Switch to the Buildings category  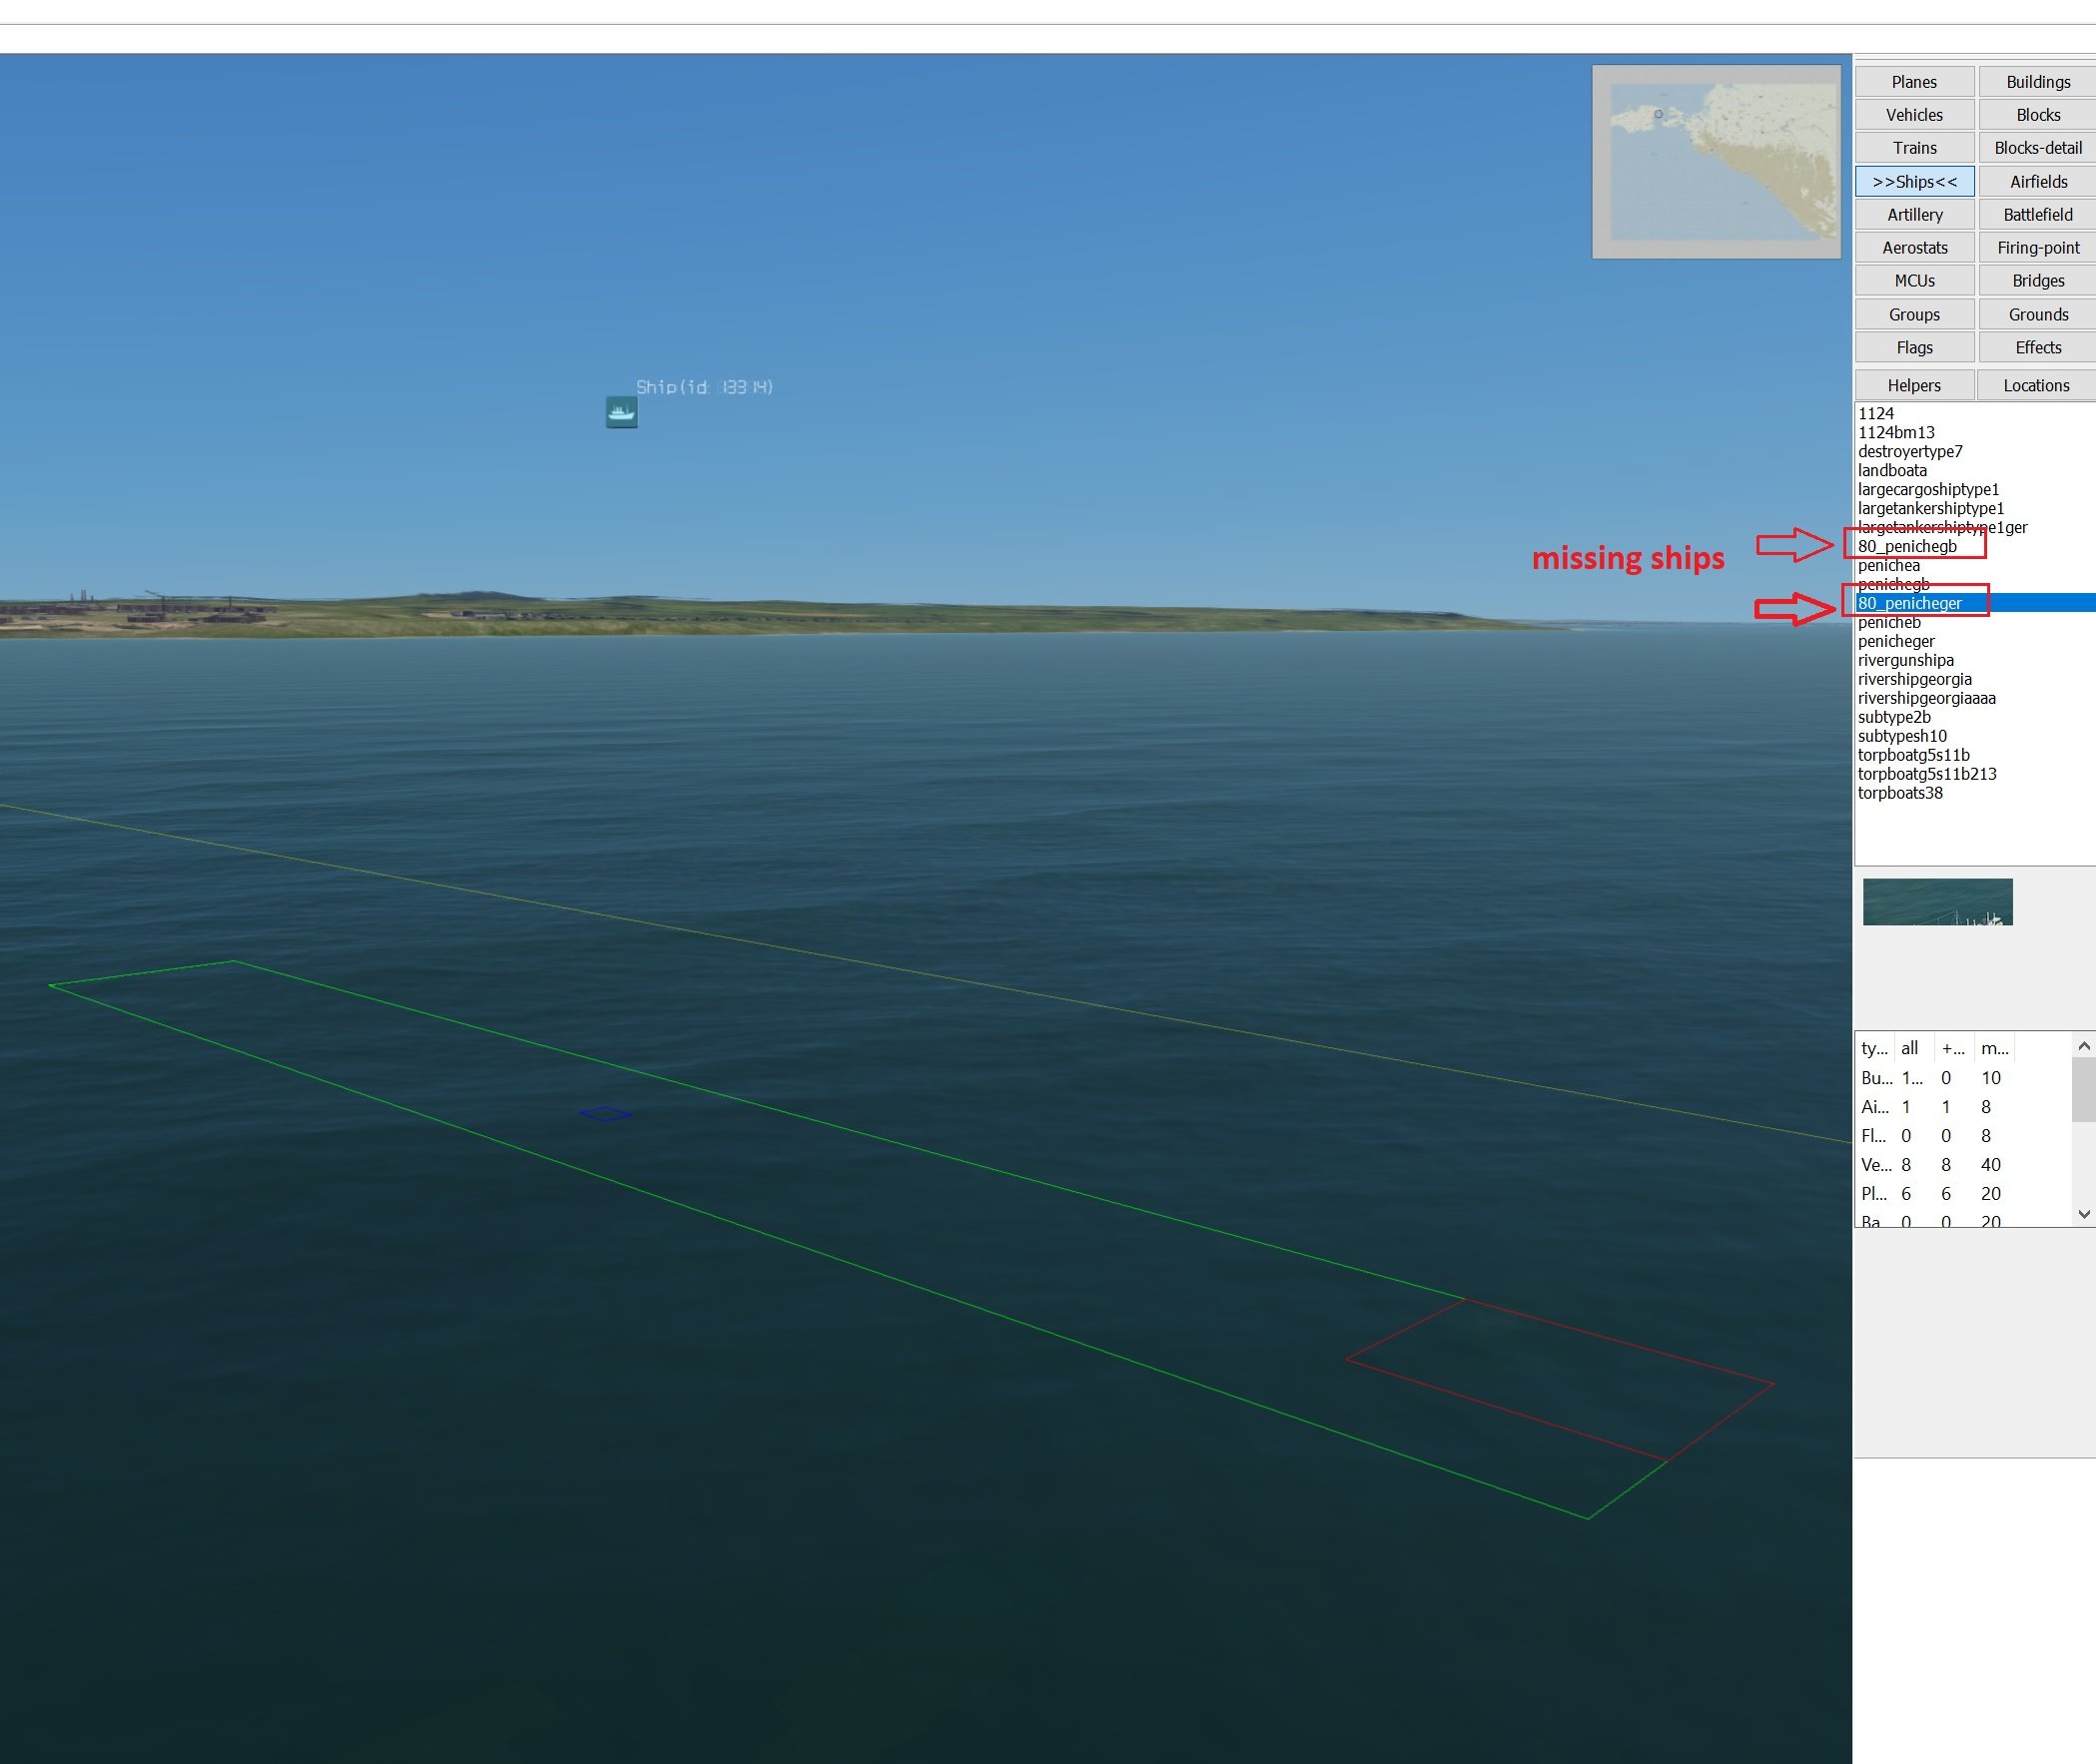coord(2038,82)
